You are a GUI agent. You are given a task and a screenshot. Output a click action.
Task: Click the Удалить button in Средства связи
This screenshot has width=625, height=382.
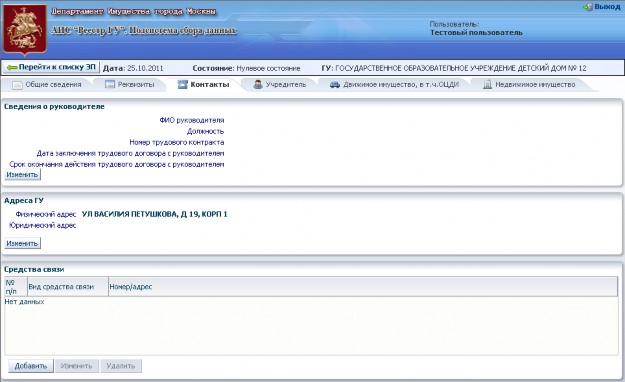pos(121,366)
